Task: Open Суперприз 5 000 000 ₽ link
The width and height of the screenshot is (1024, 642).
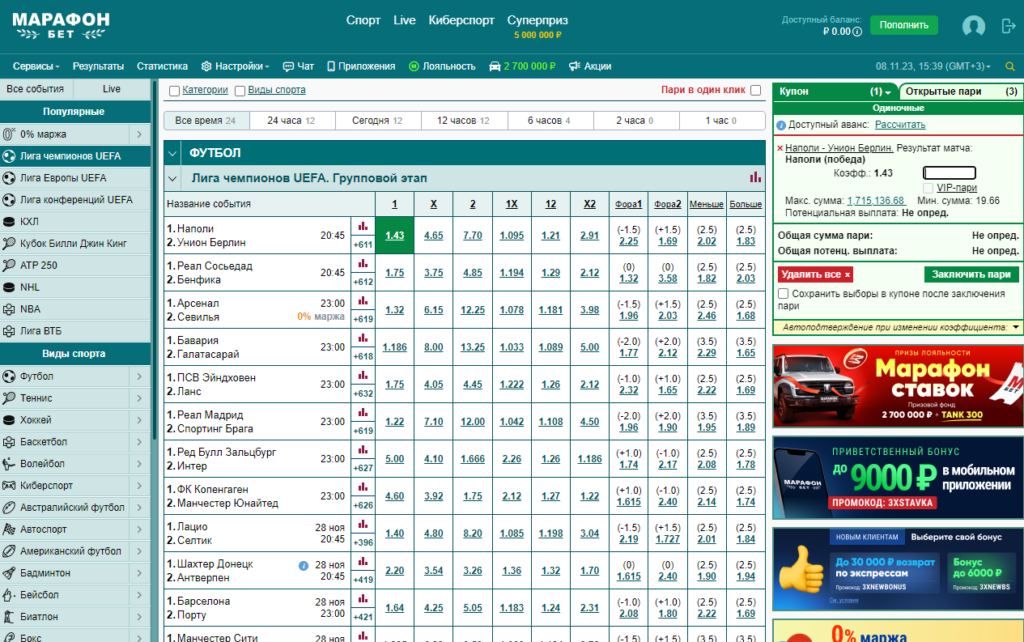Action: (x=537, y=27)
